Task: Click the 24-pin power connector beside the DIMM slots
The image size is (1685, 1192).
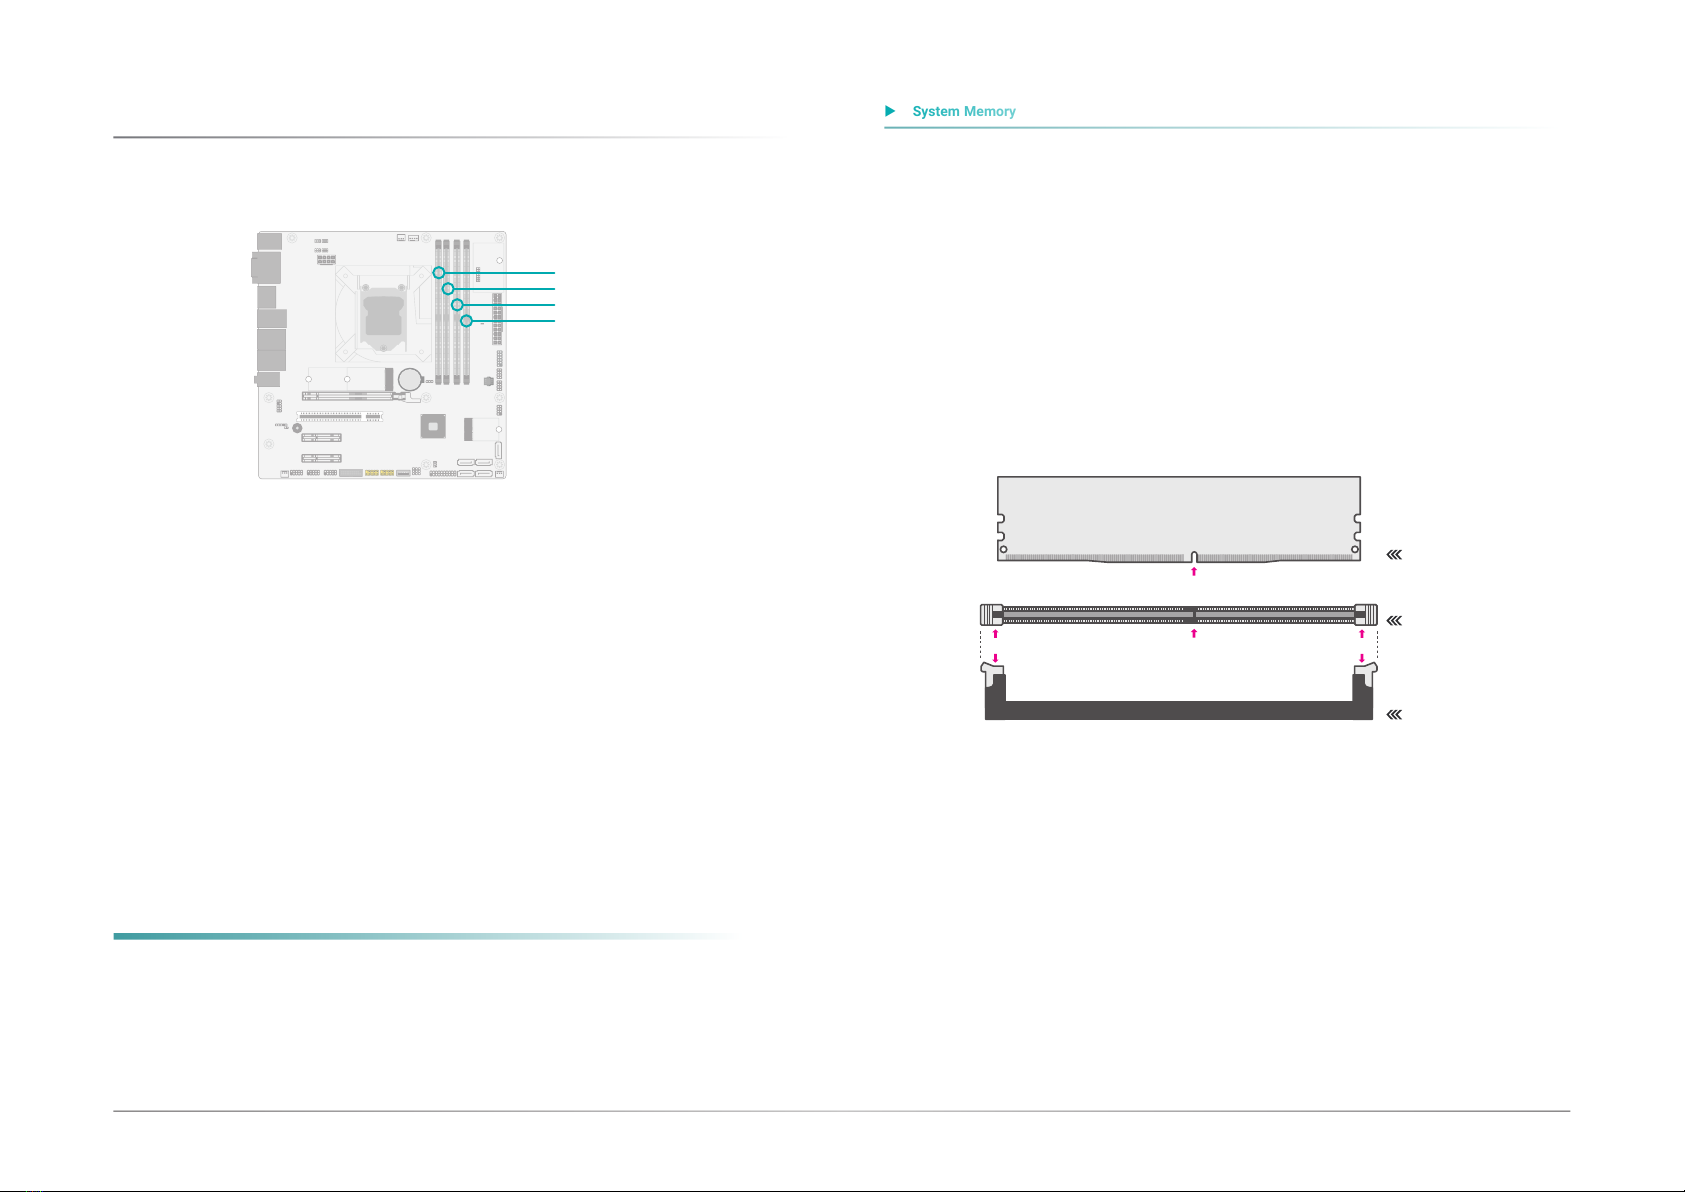Action: 497,320
